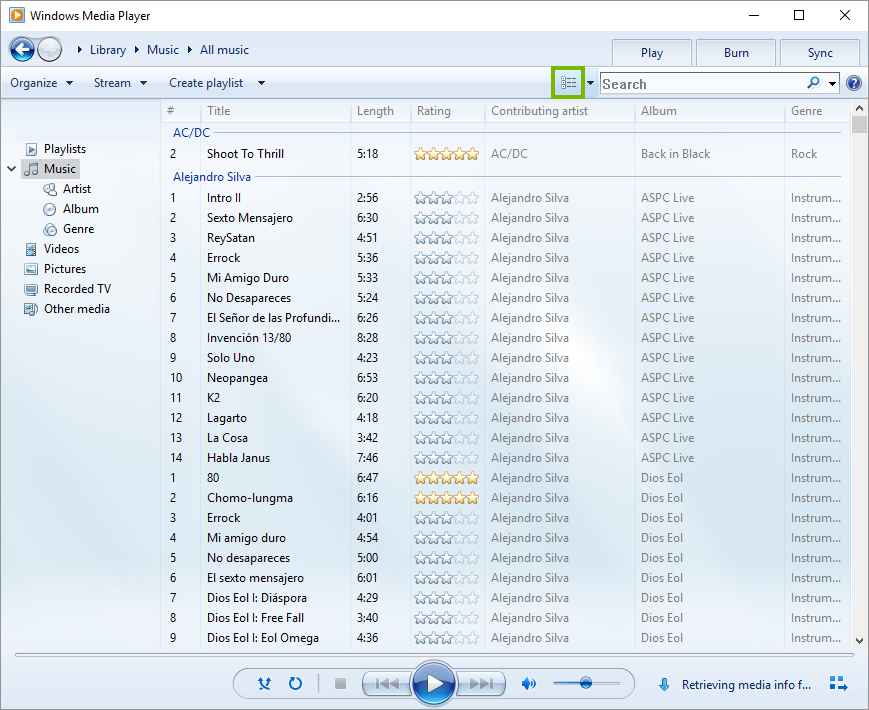Toggle repeat playback
Screen dimensions: 869x710
point(293,683)
